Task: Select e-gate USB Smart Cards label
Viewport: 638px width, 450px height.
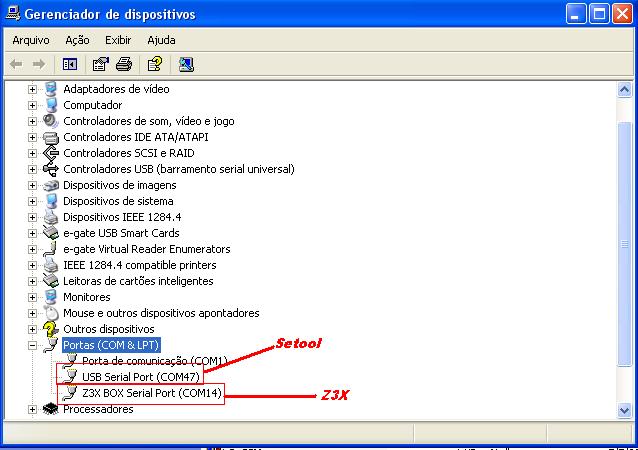Action: 121,233
